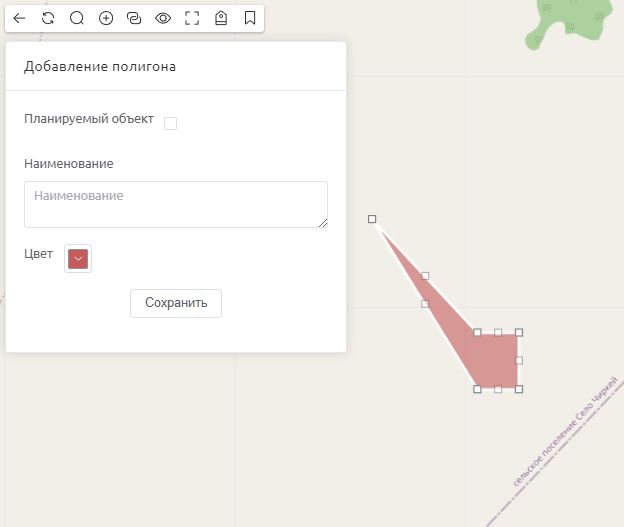Click the add plus-circle icon
624x527 pixels.
(106, 18)
